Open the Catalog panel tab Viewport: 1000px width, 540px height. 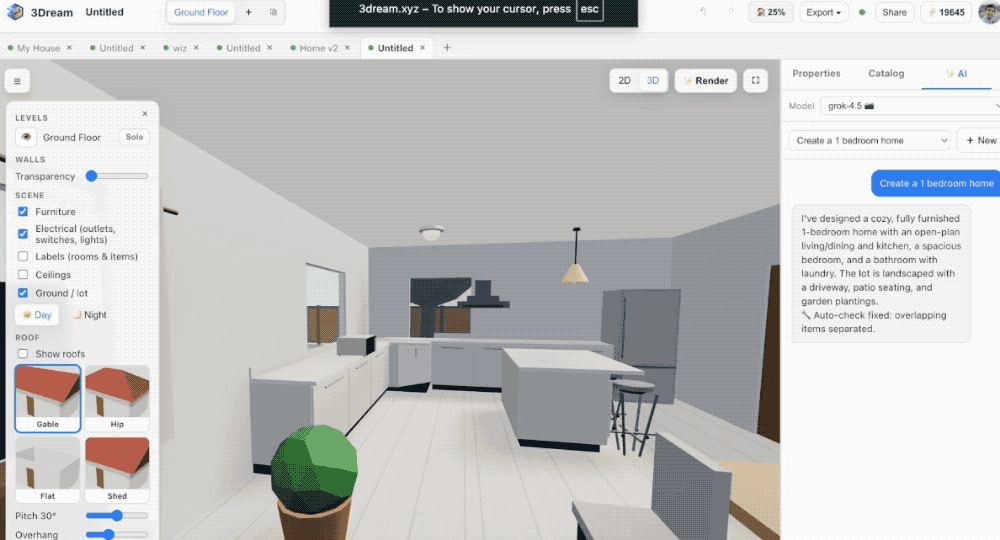(x=886, y=73)
